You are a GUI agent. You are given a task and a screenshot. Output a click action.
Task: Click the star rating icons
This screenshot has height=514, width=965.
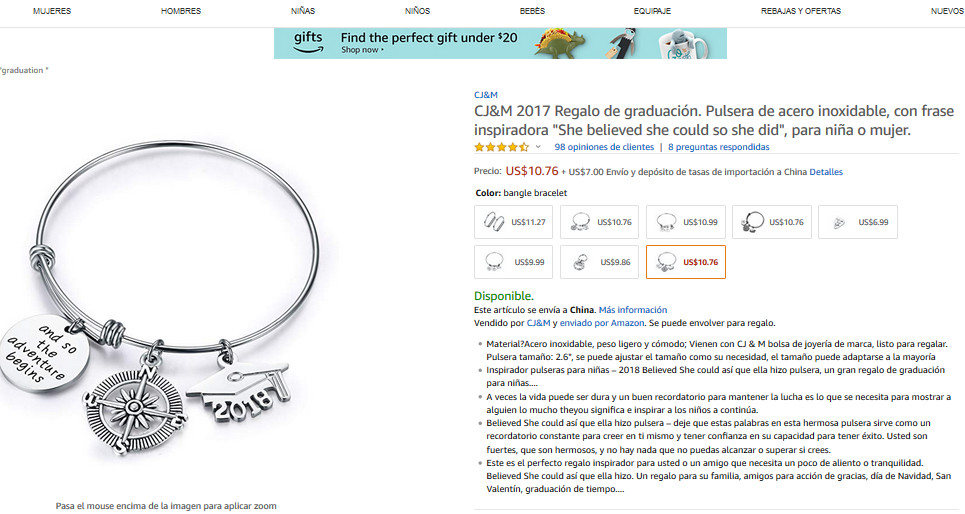click(501, 147)
